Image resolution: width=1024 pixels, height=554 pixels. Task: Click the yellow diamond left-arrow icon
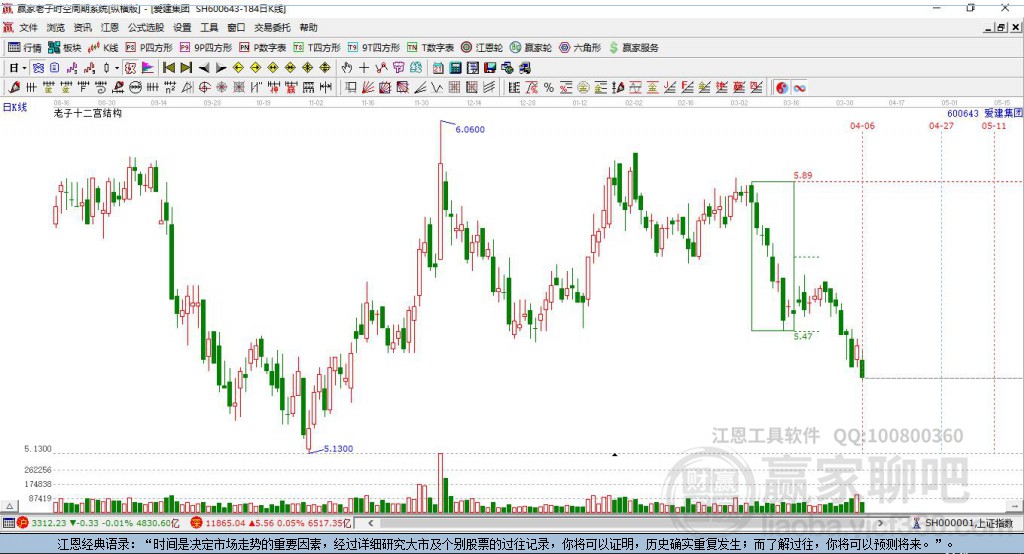coord(238,68)
